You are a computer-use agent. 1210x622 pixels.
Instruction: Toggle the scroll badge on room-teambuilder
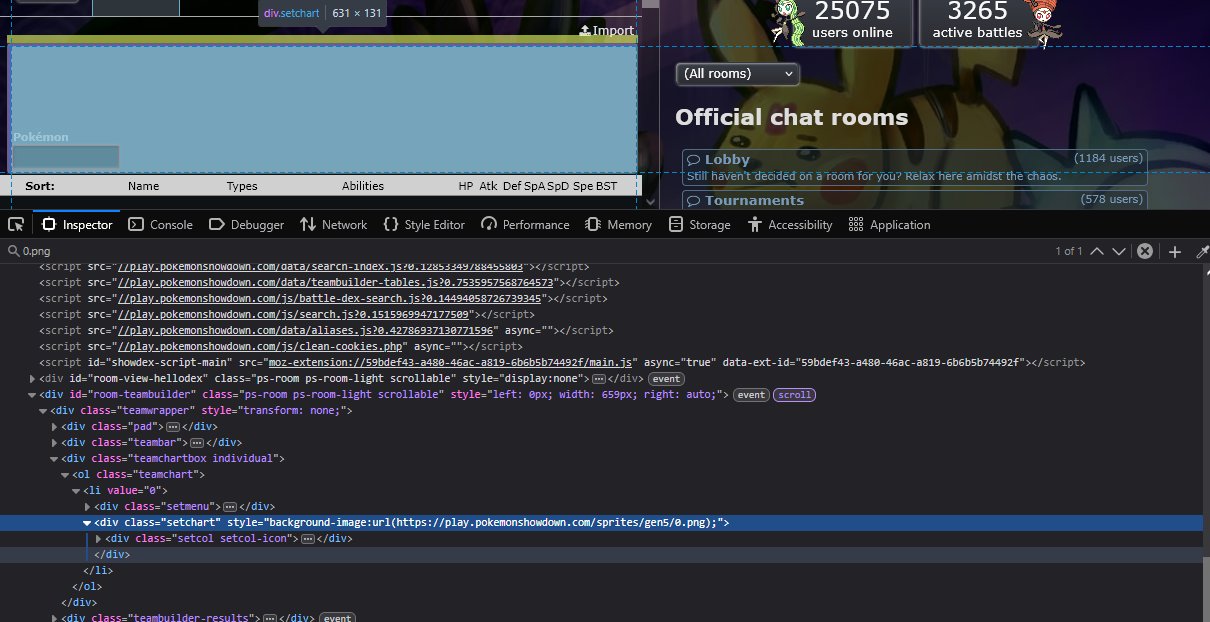tap(795, 395)
